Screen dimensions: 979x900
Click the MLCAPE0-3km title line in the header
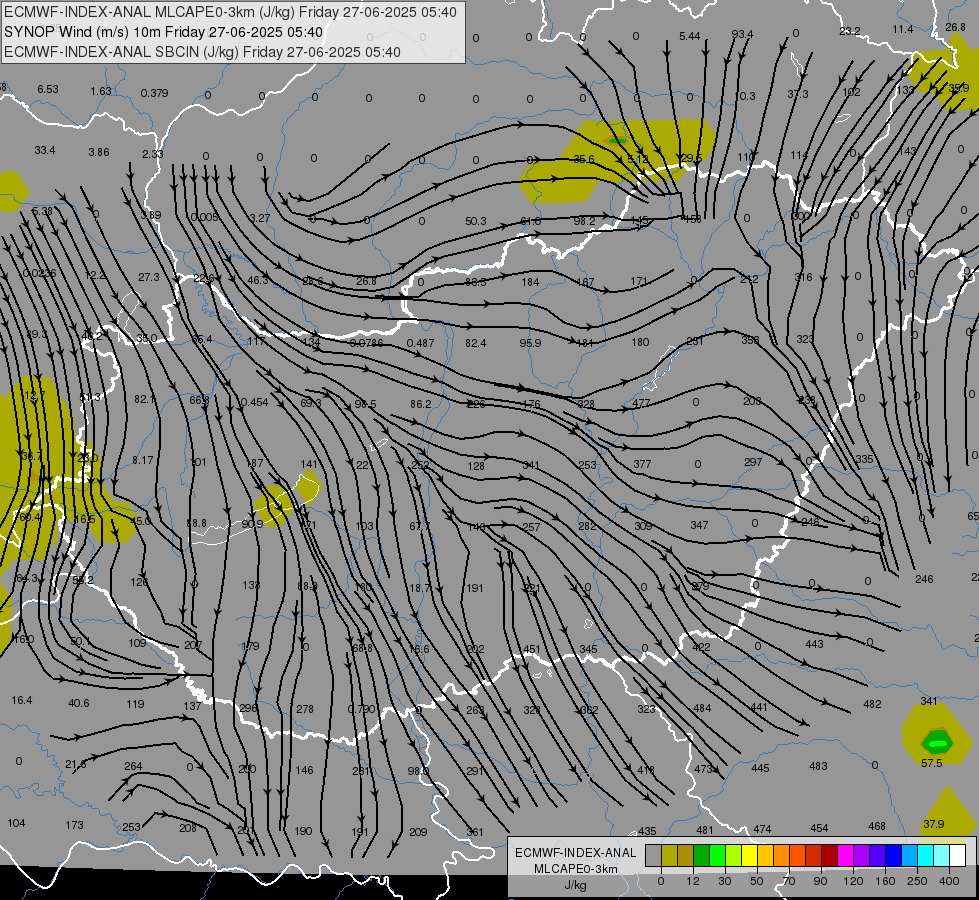tap(230, 12)
